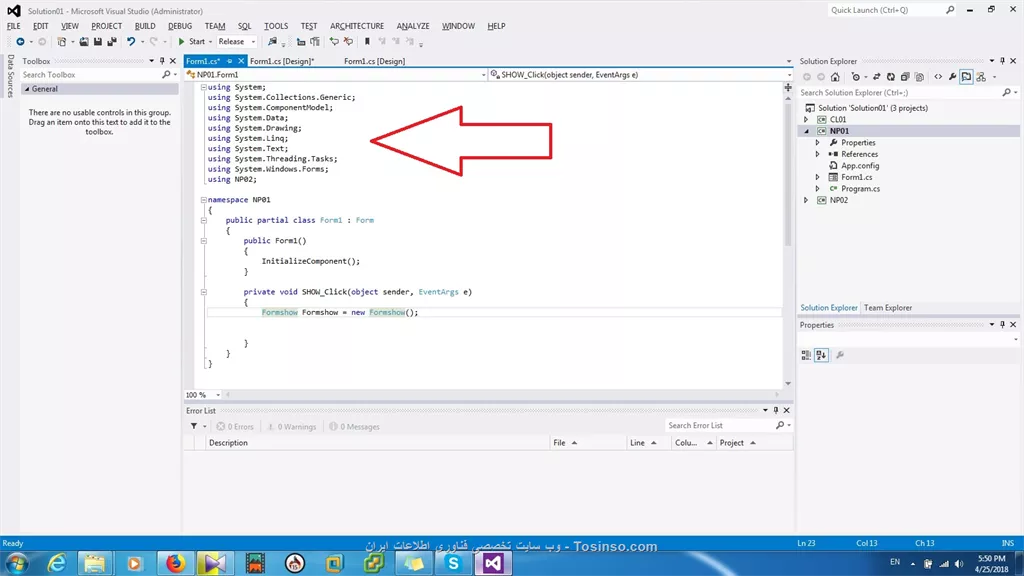Toggle the 0 Warnings filter
Viewport: 1024px width, 576px height.
[x=291, y=426]
